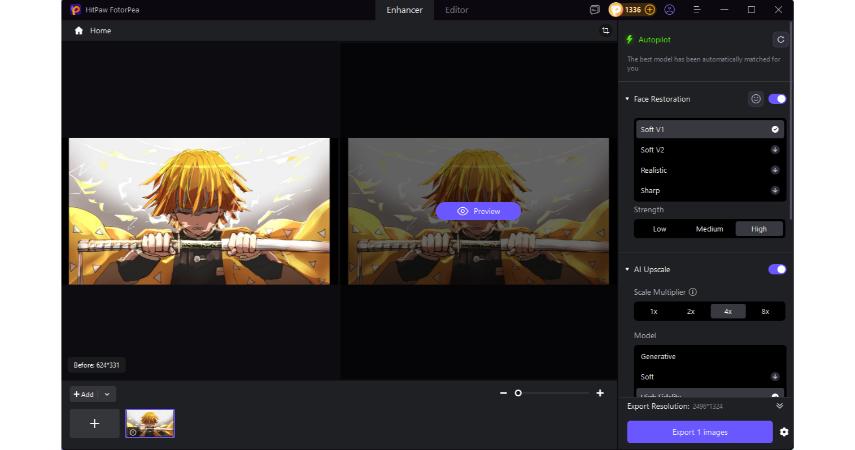Switch to the Editor tab
The height and width of the screenshot is (450, 855).
[456, 10]
